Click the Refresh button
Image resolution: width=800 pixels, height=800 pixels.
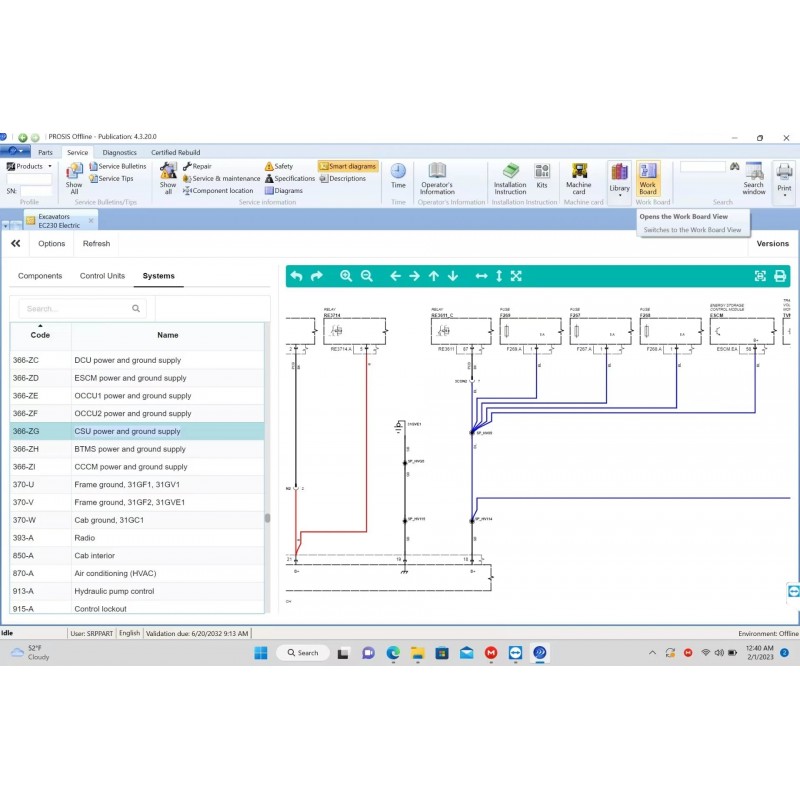(96, 243)
